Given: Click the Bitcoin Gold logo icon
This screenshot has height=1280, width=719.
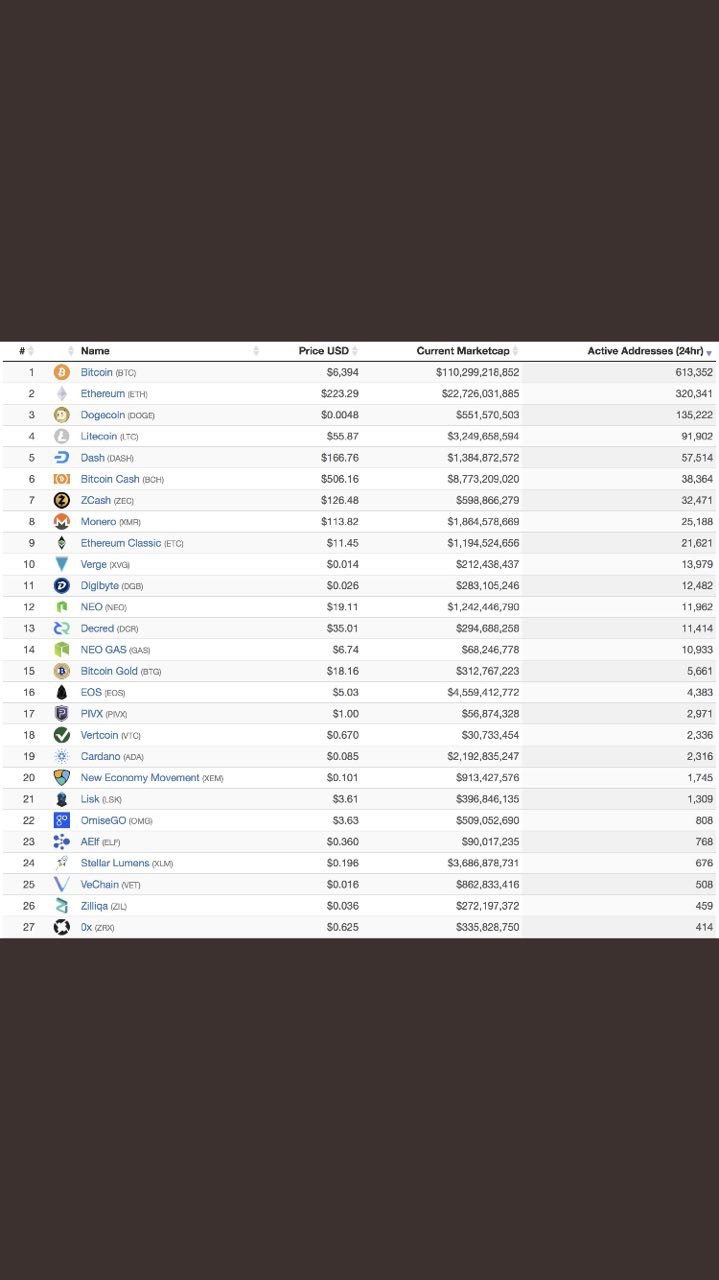Looking at the screenshot, I should (x=61, y=671).
